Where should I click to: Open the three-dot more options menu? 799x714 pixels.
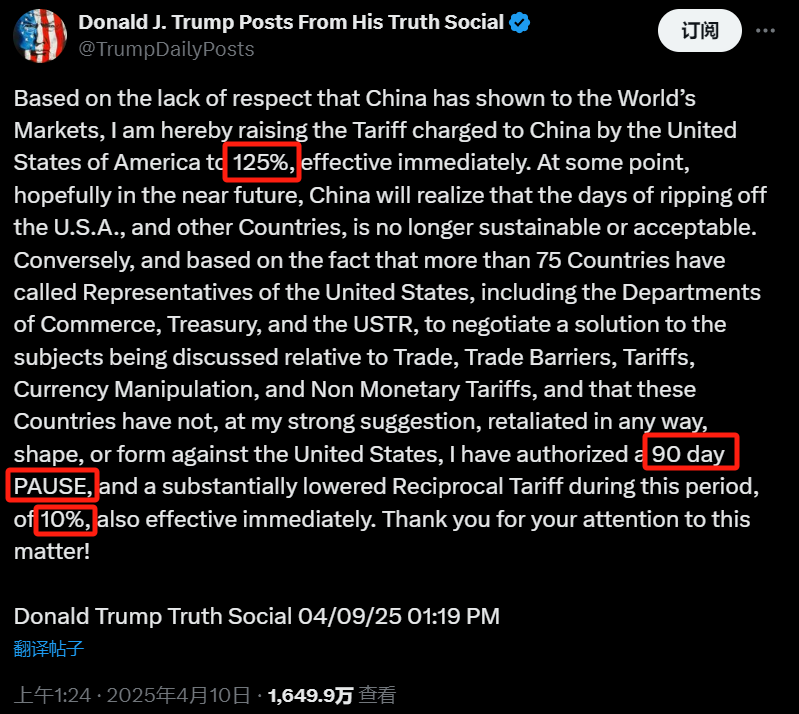[765, 31]
